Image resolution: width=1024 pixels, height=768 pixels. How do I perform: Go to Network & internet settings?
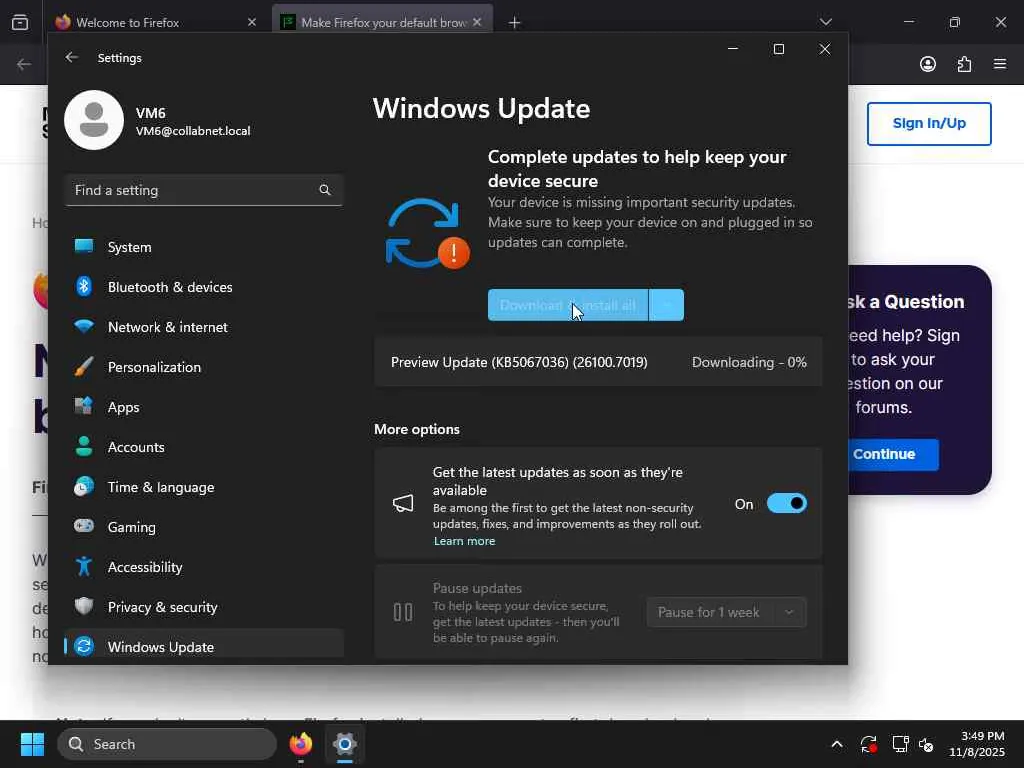(204, 327)
